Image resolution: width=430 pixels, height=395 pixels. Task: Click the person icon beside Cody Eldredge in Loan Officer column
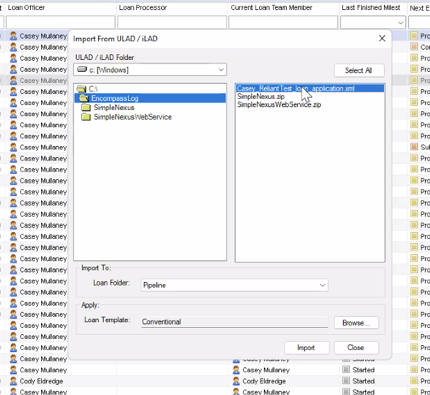[13, 381]
